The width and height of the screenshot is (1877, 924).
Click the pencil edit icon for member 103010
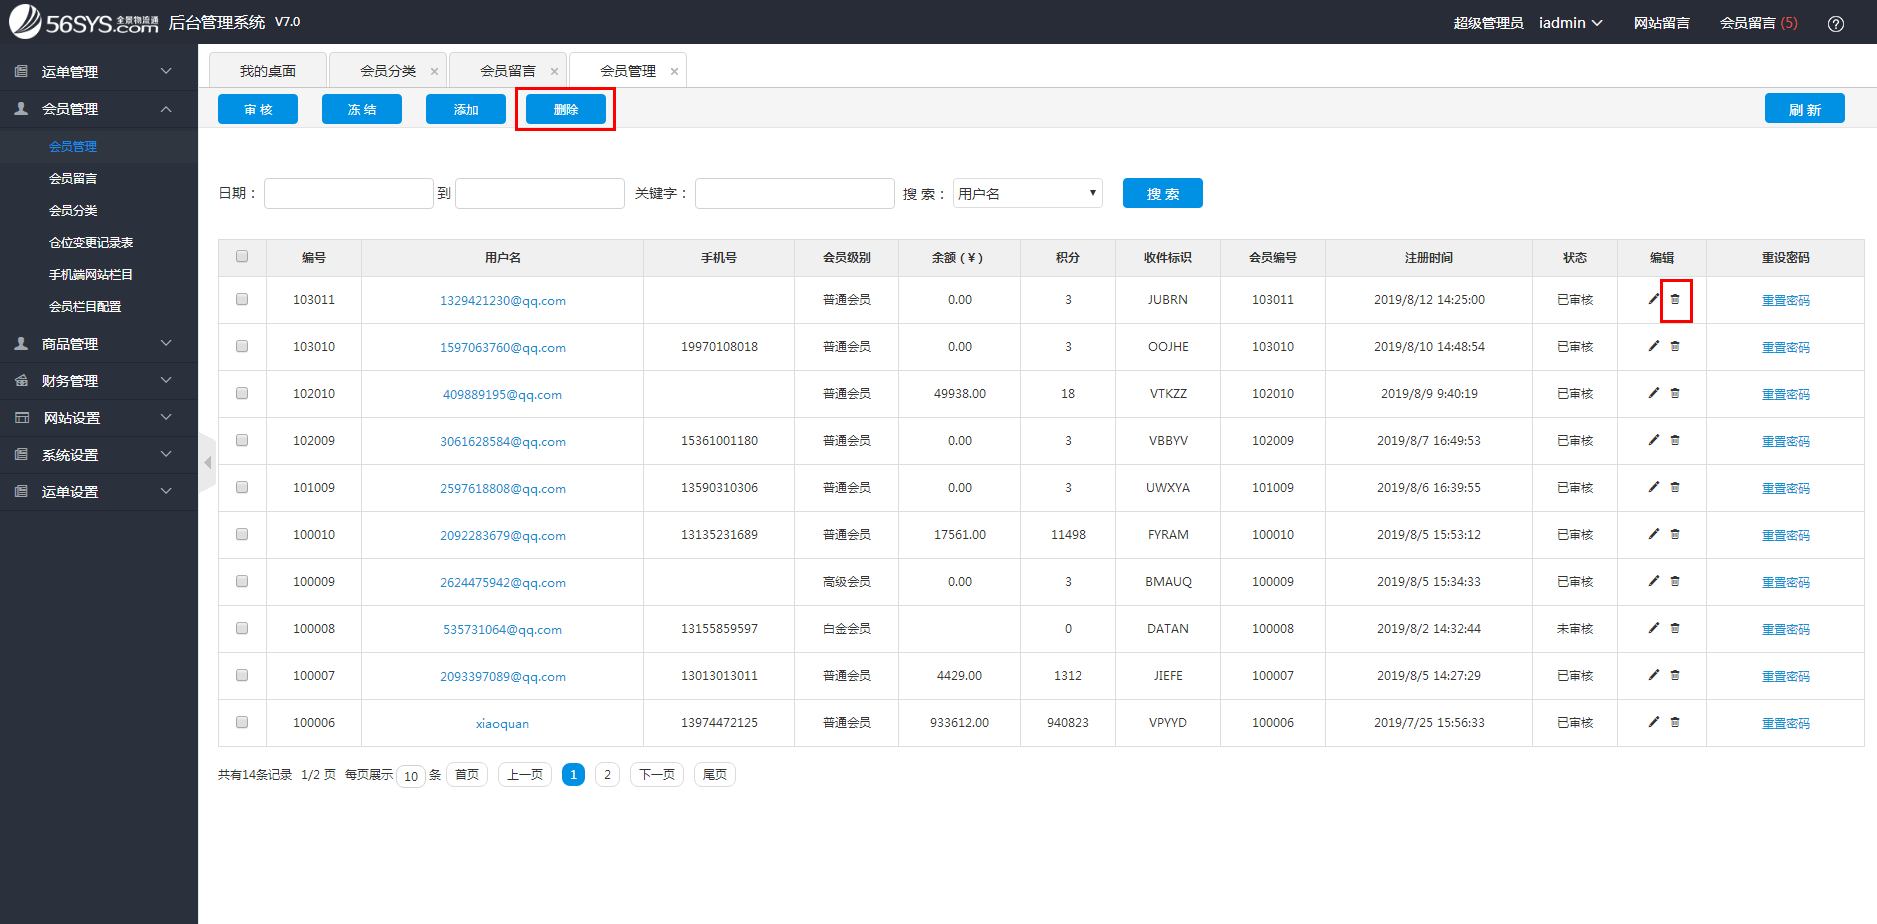coord(1653,346)
